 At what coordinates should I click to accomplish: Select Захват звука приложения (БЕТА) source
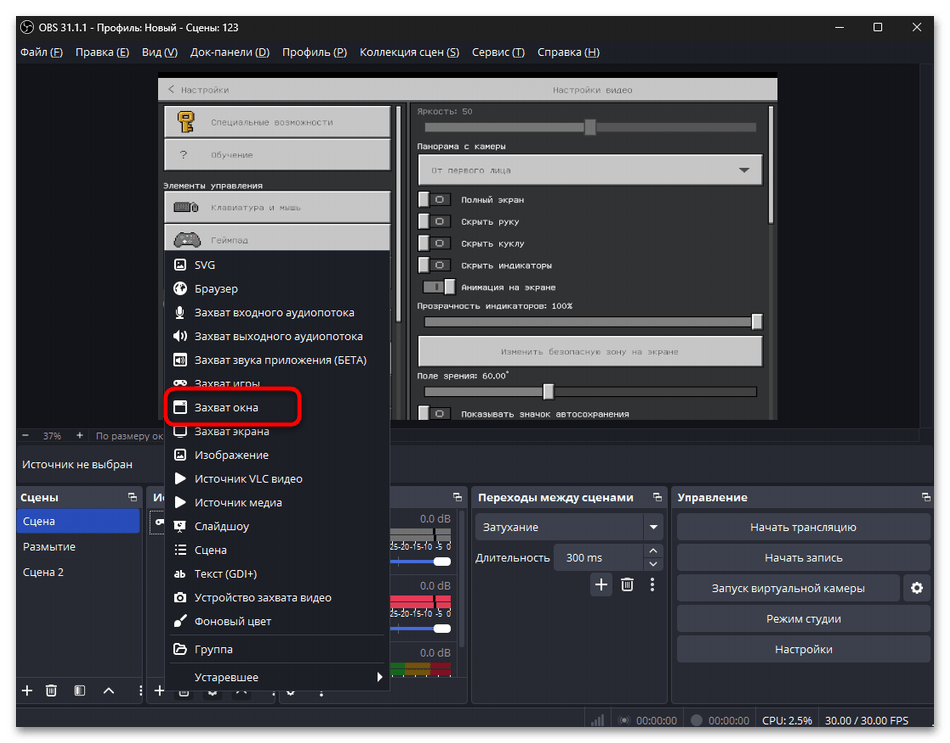(277, 360)
